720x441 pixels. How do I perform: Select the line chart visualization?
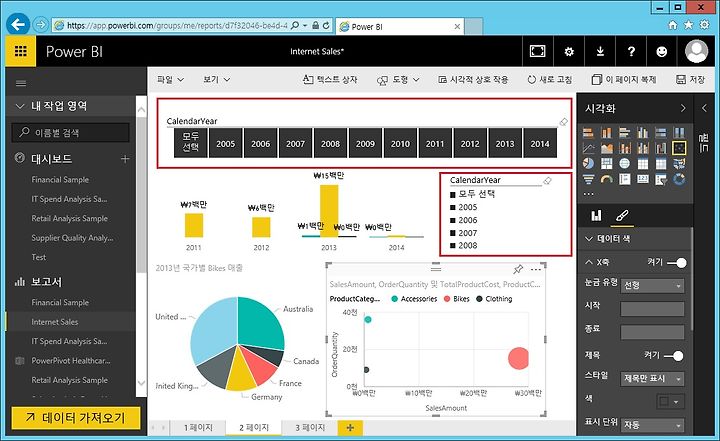588,148
